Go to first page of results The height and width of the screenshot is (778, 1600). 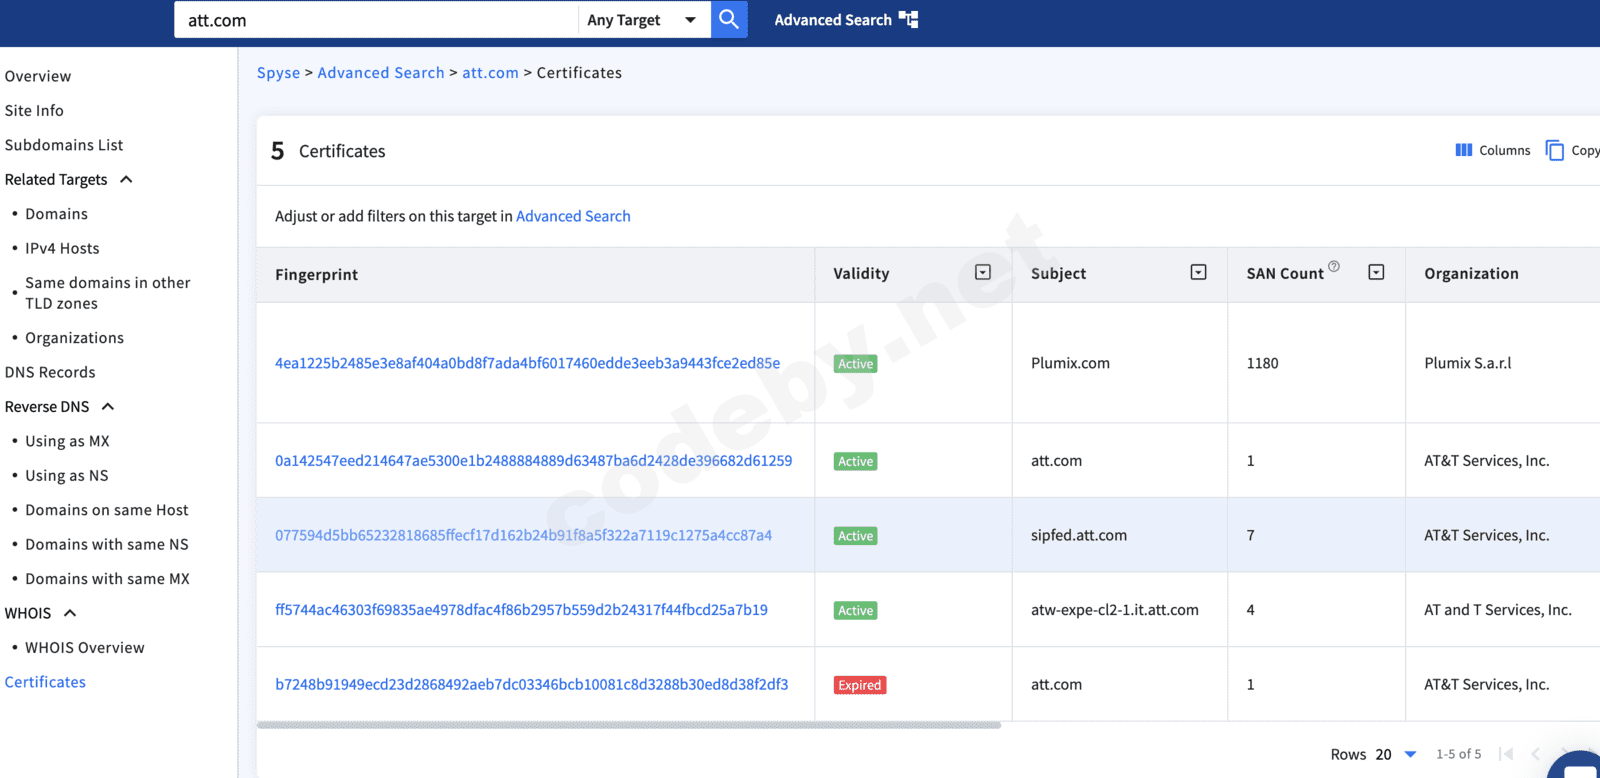click(x=1506, y=753)
